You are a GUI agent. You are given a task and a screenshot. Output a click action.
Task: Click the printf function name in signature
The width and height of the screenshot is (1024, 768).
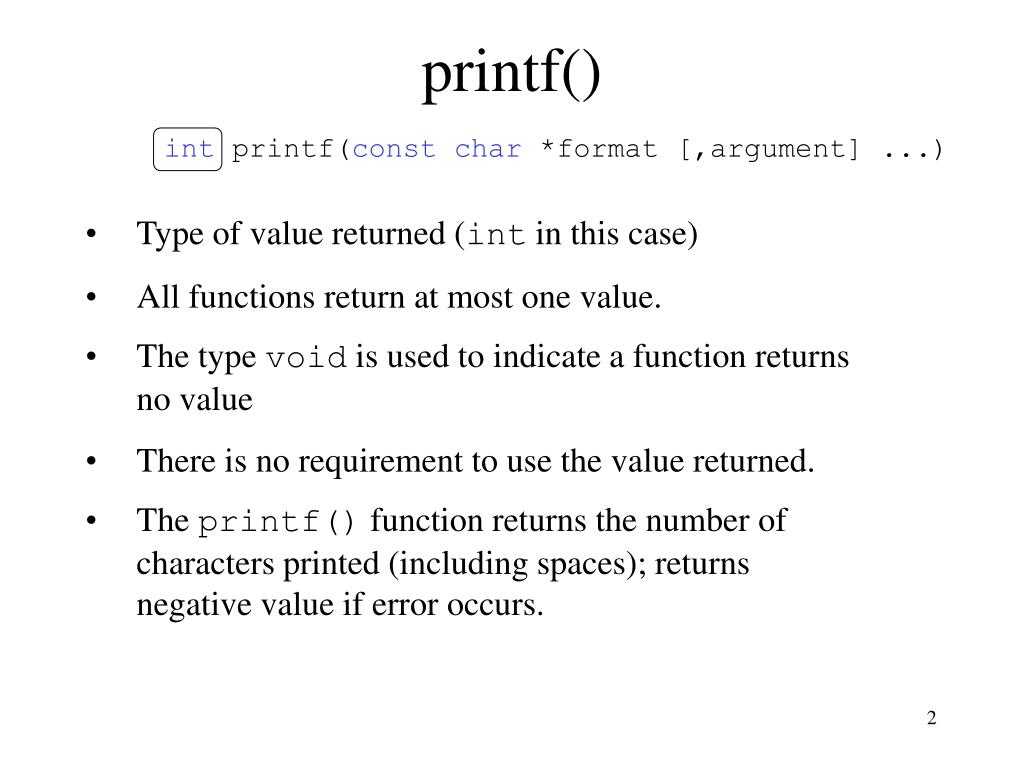282,150
